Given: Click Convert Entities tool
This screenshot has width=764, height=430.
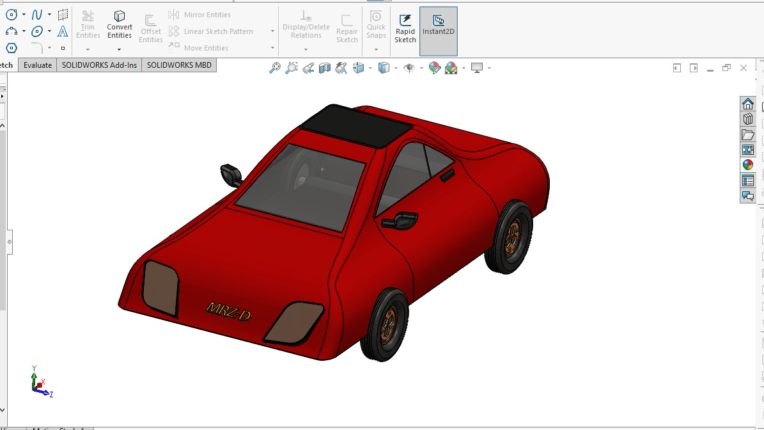Looking at the screenshot, I should pos(119,25).
